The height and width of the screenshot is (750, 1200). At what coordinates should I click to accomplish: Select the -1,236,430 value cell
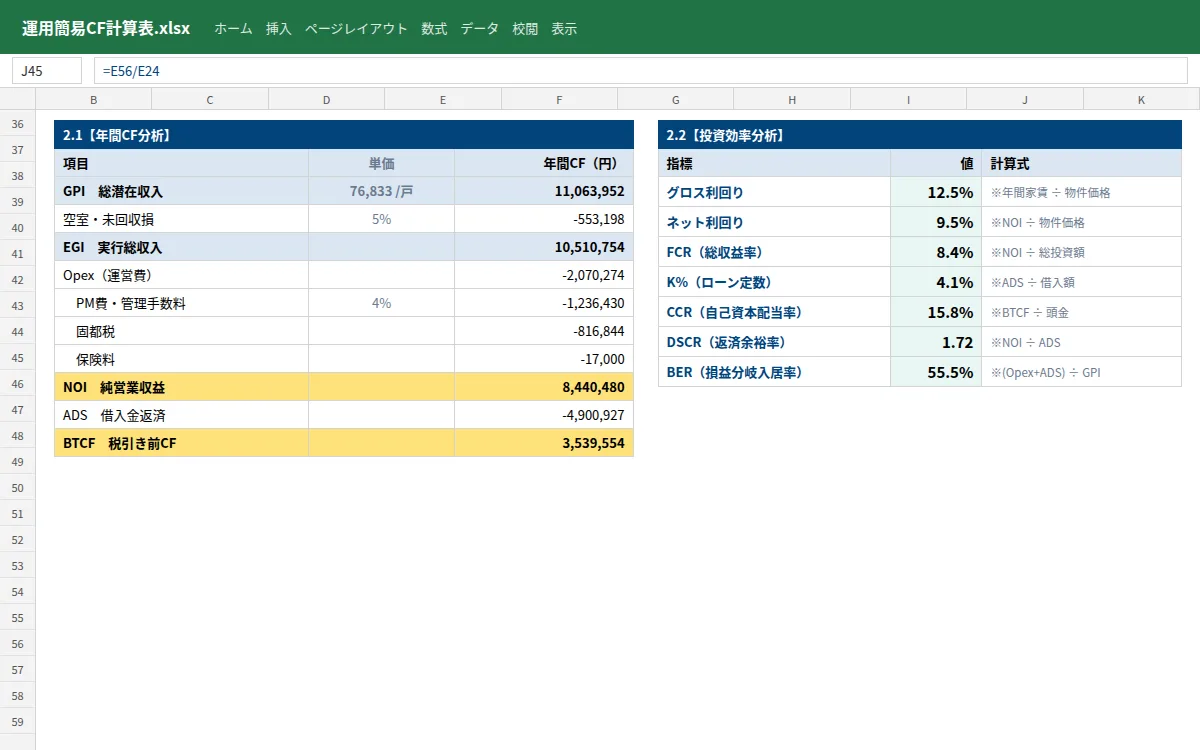544,303
